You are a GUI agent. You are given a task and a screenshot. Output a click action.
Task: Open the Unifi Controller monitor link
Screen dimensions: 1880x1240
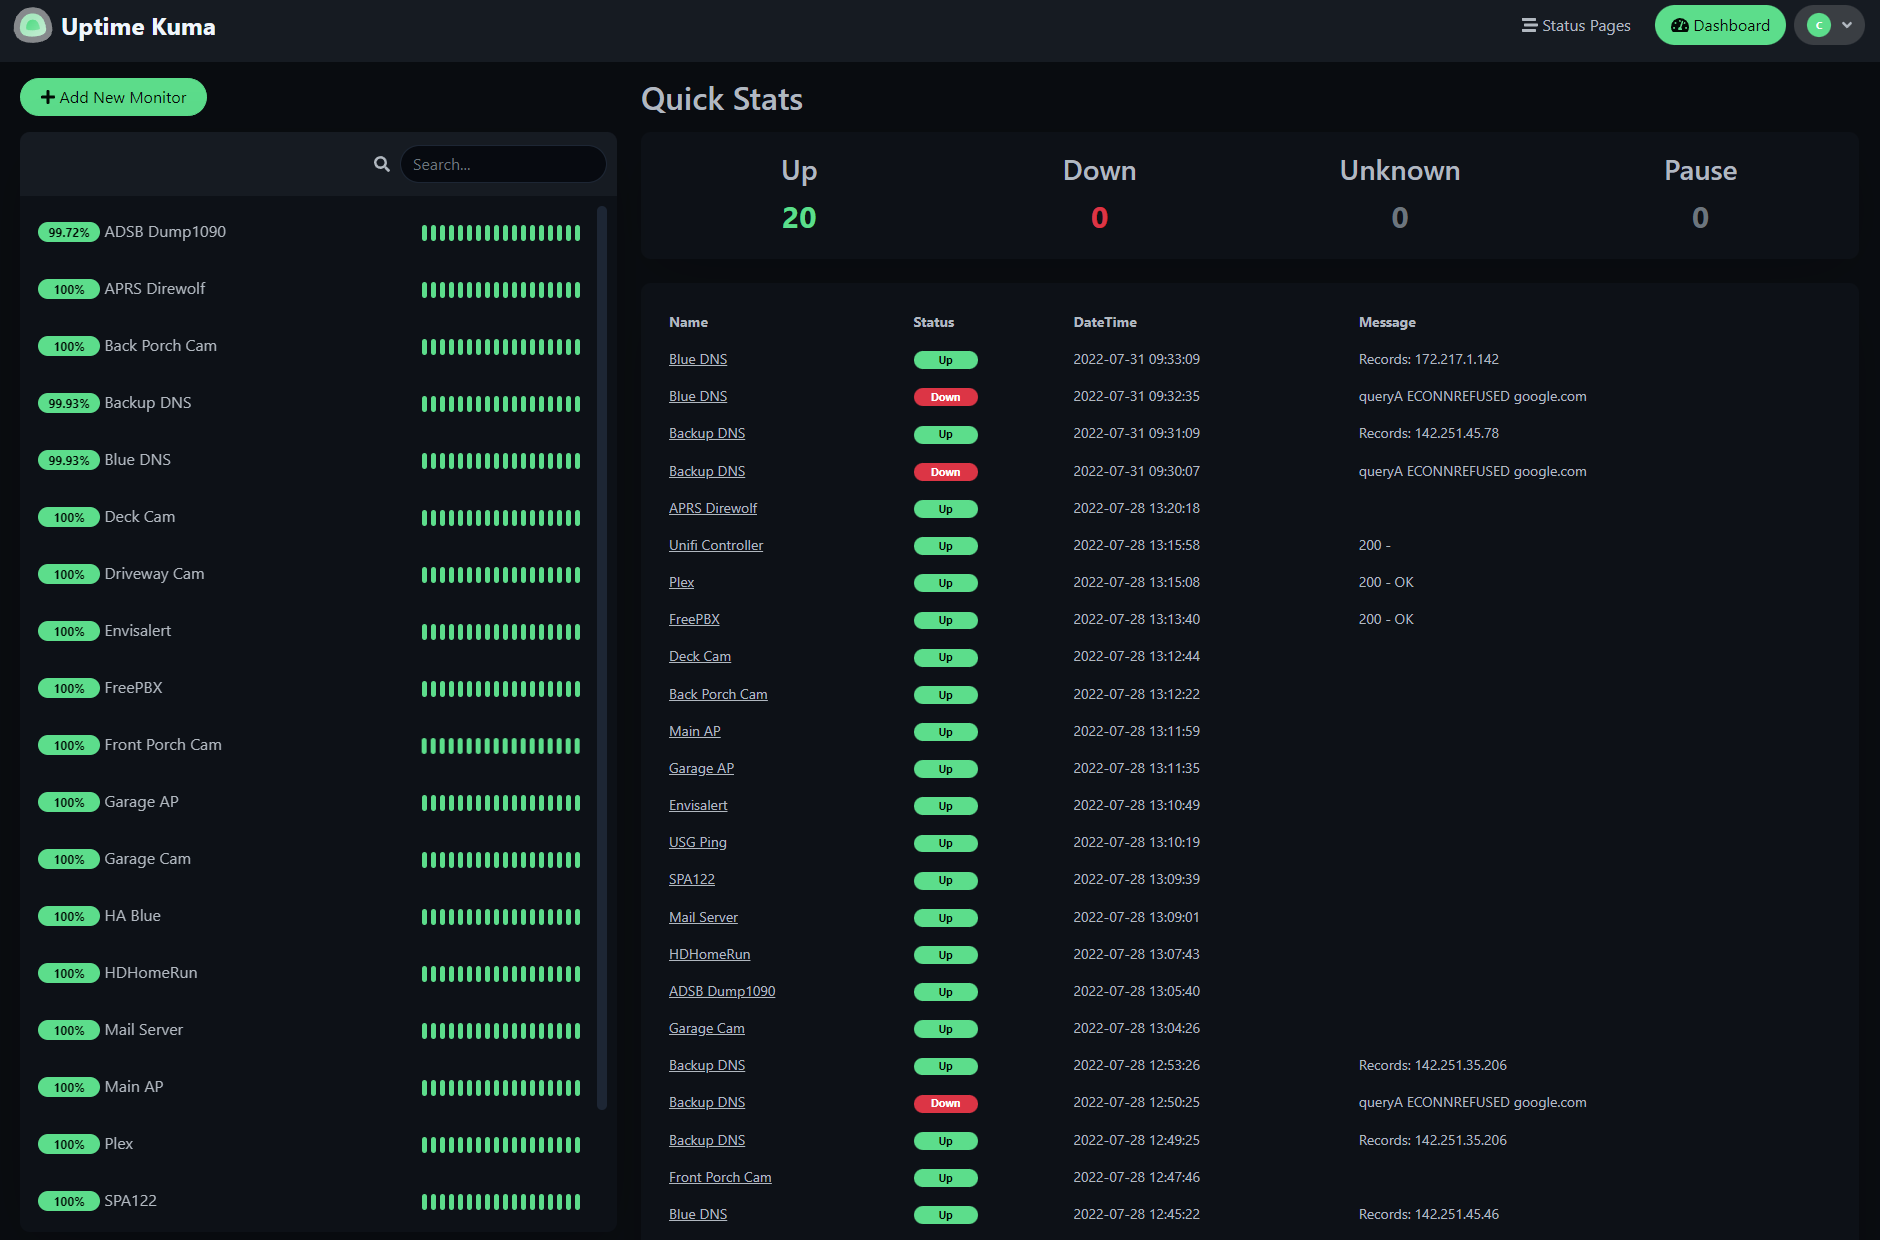click(x=716, y=545)
